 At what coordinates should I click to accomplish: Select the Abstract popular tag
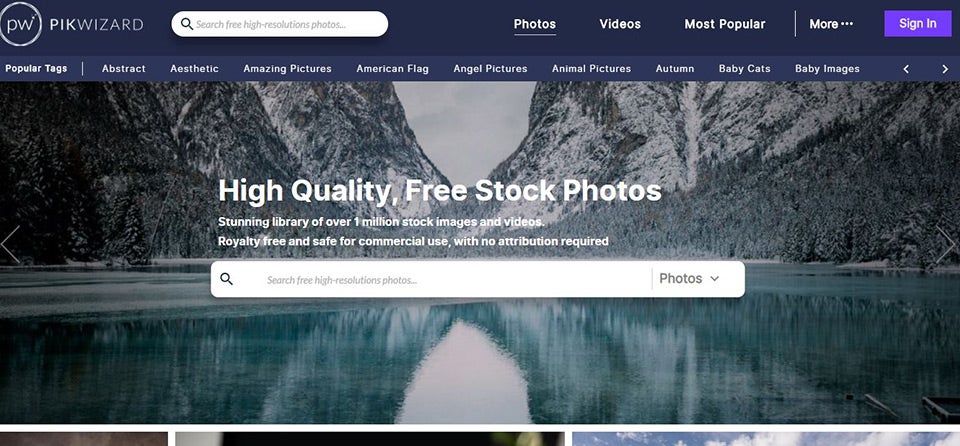[124, 69]
